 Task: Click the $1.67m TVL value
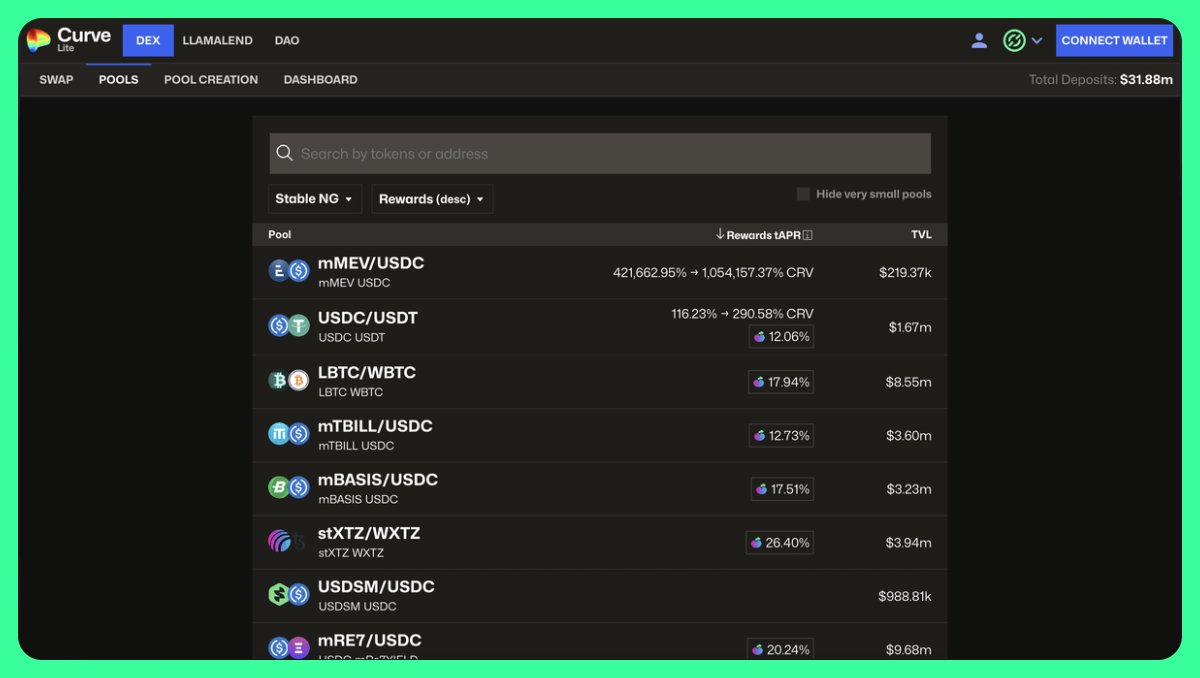pyautogui.click(x=910, y=327)
